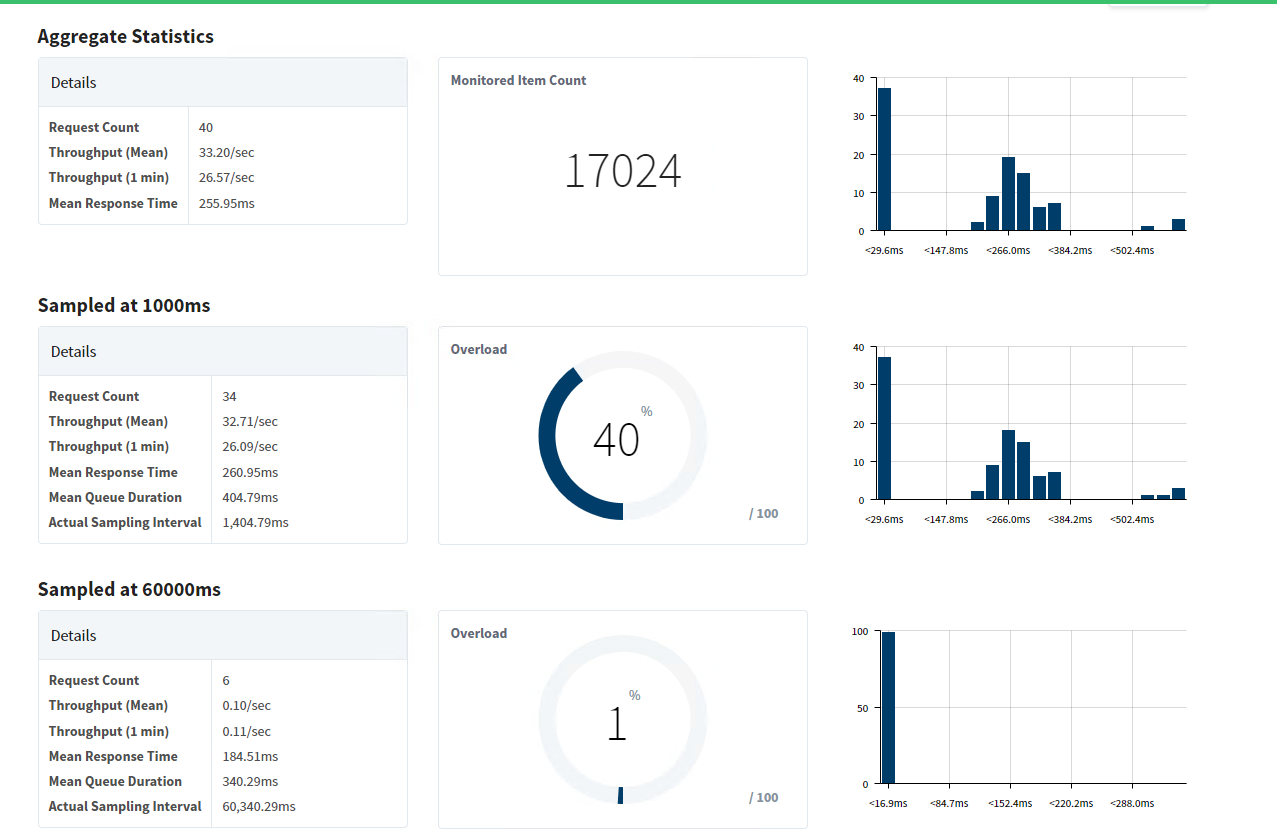Select the 17024 monitored item count number
The width and height of the screenshot is (1277, 837).
point(623,171)
